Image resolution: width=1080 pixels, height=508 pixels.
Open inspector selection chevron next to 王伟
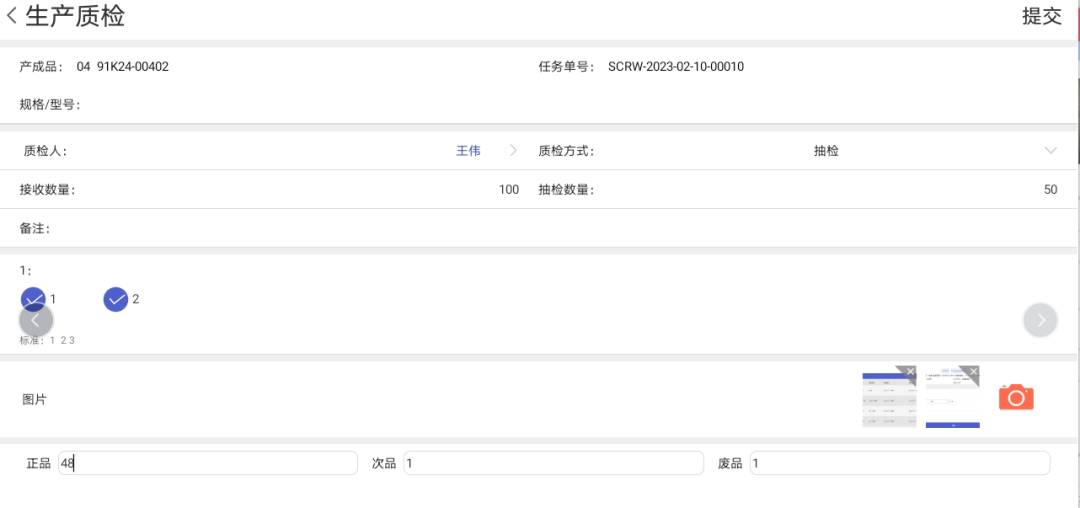click(513, 151)
